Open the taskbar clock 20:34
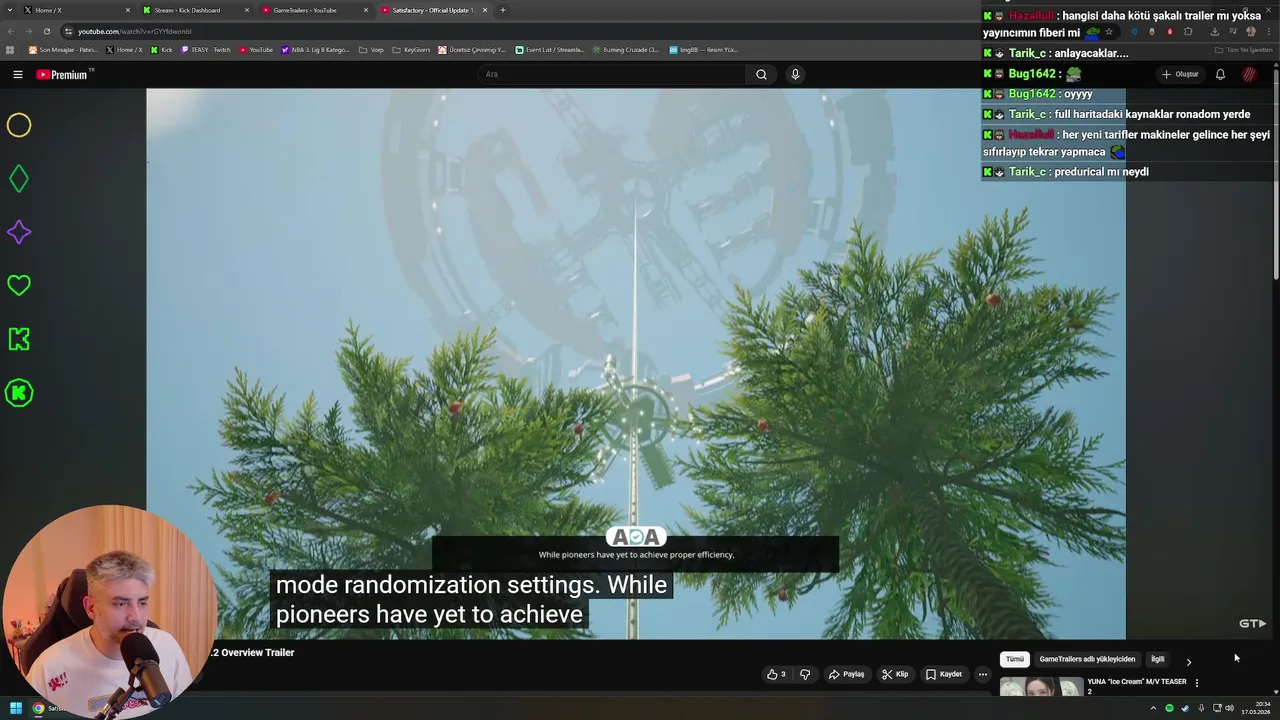Viewport: 1280px width, 720px height. point(1256,708)
